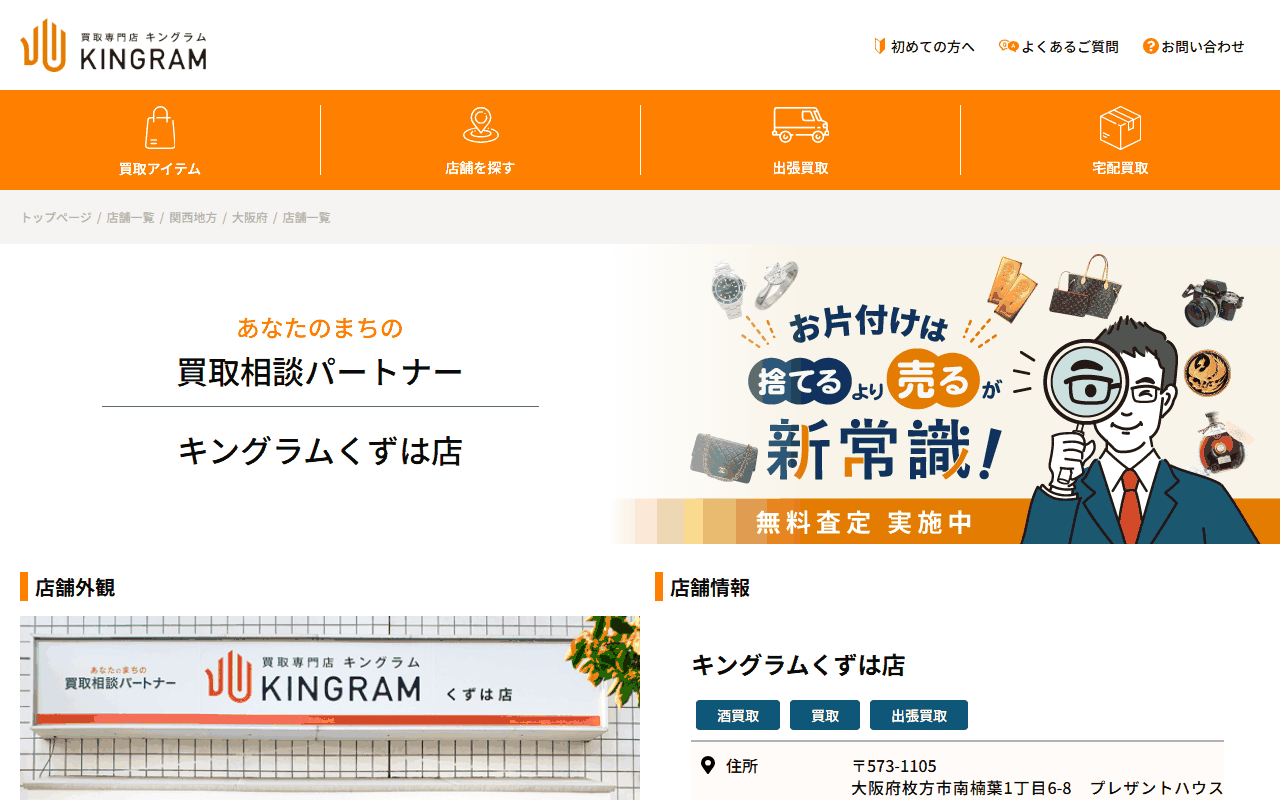Select the 店舗を探す menu label

(480, 168)
